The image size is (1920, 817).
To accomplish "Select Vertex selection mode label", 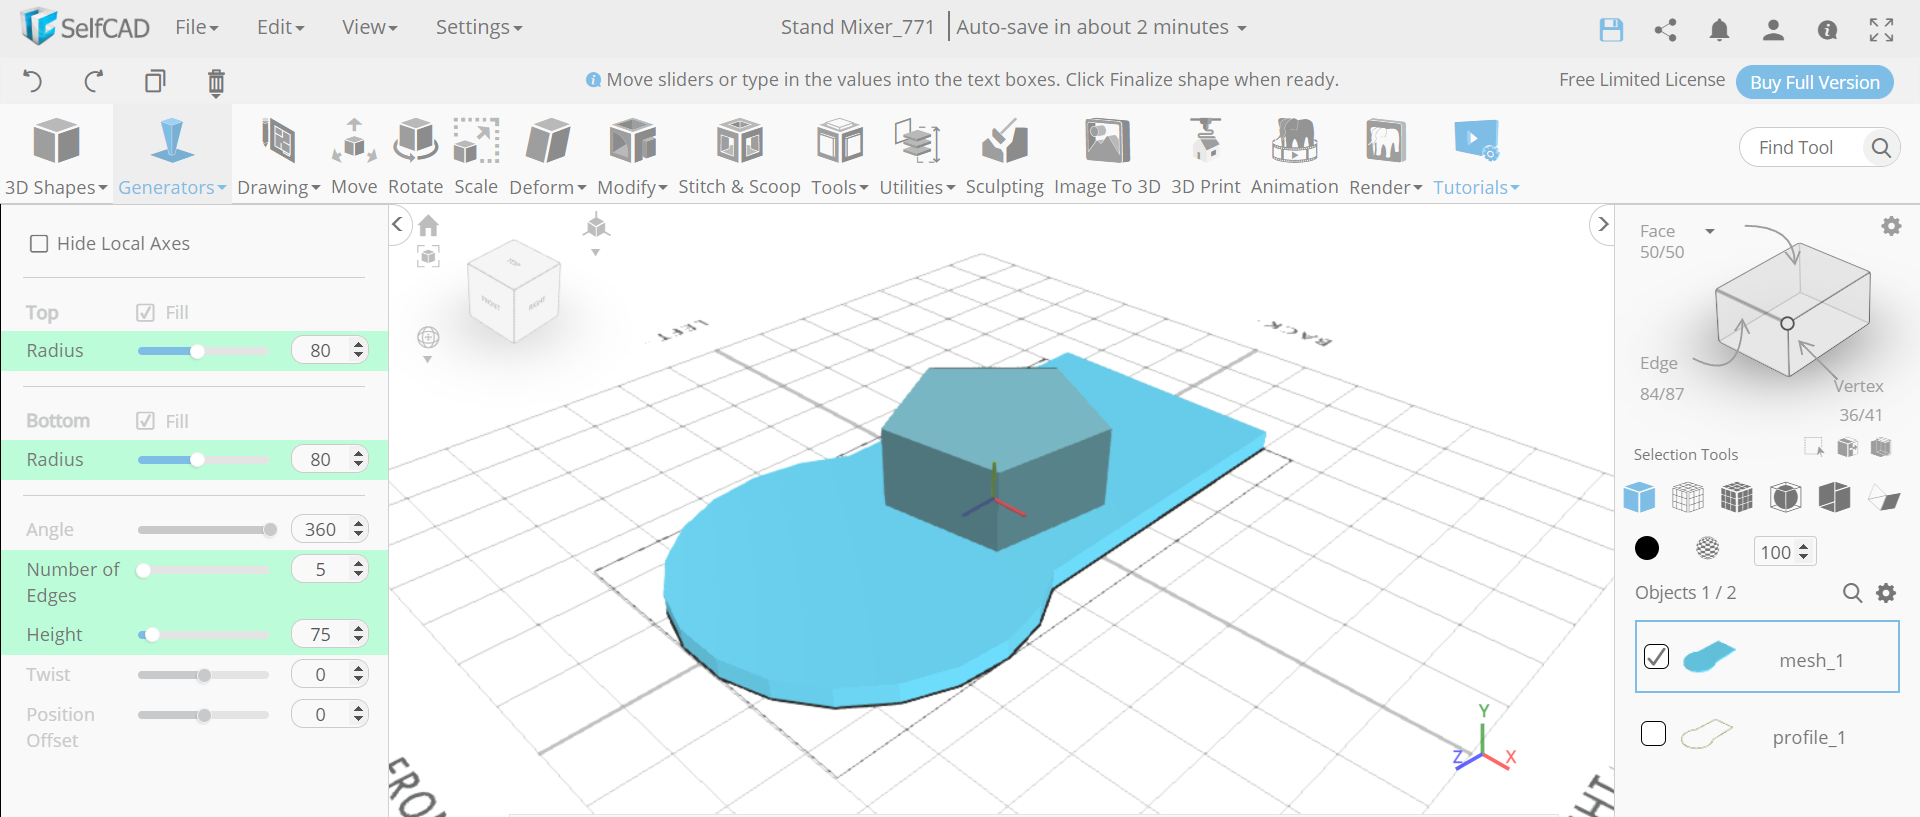I will pyautogui.click(x=1858, y=386).
